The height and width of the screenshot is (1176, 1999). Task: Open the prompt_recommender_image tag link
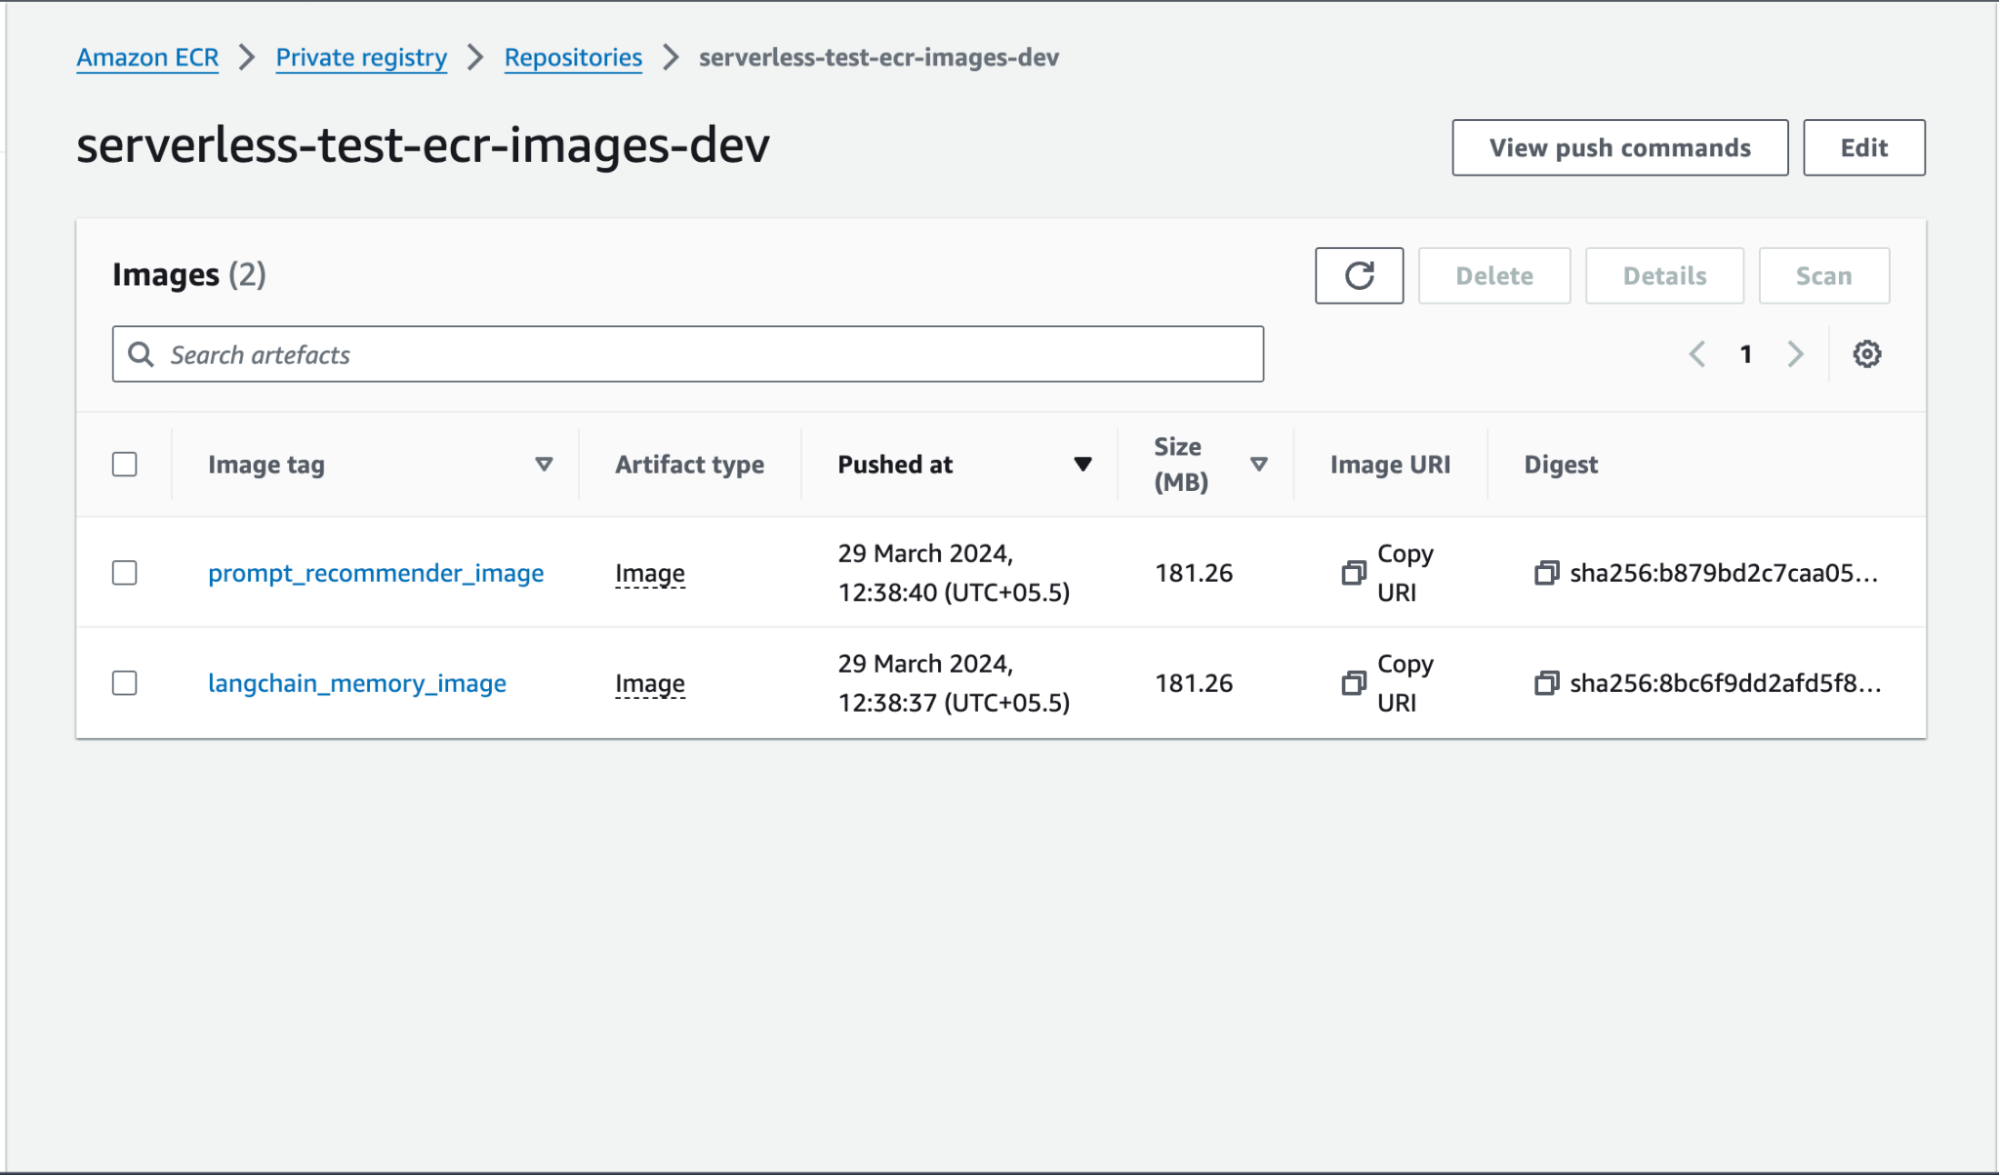point(376,573)
